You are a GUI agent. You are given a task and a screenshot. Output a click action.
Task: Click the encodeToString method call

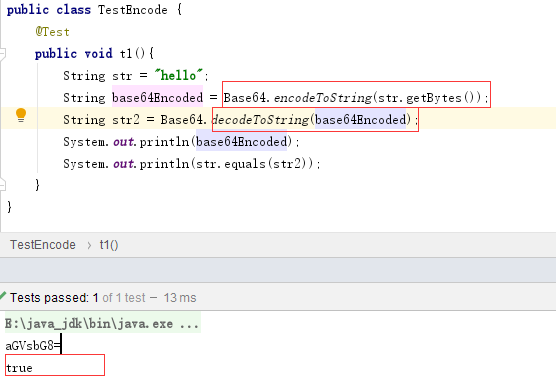pyautogui.click(x=323, y=97)
